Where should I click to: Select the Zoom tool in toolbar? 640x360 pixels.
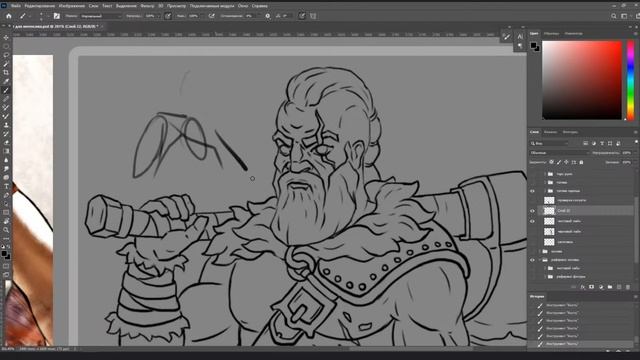click(6, 230)
